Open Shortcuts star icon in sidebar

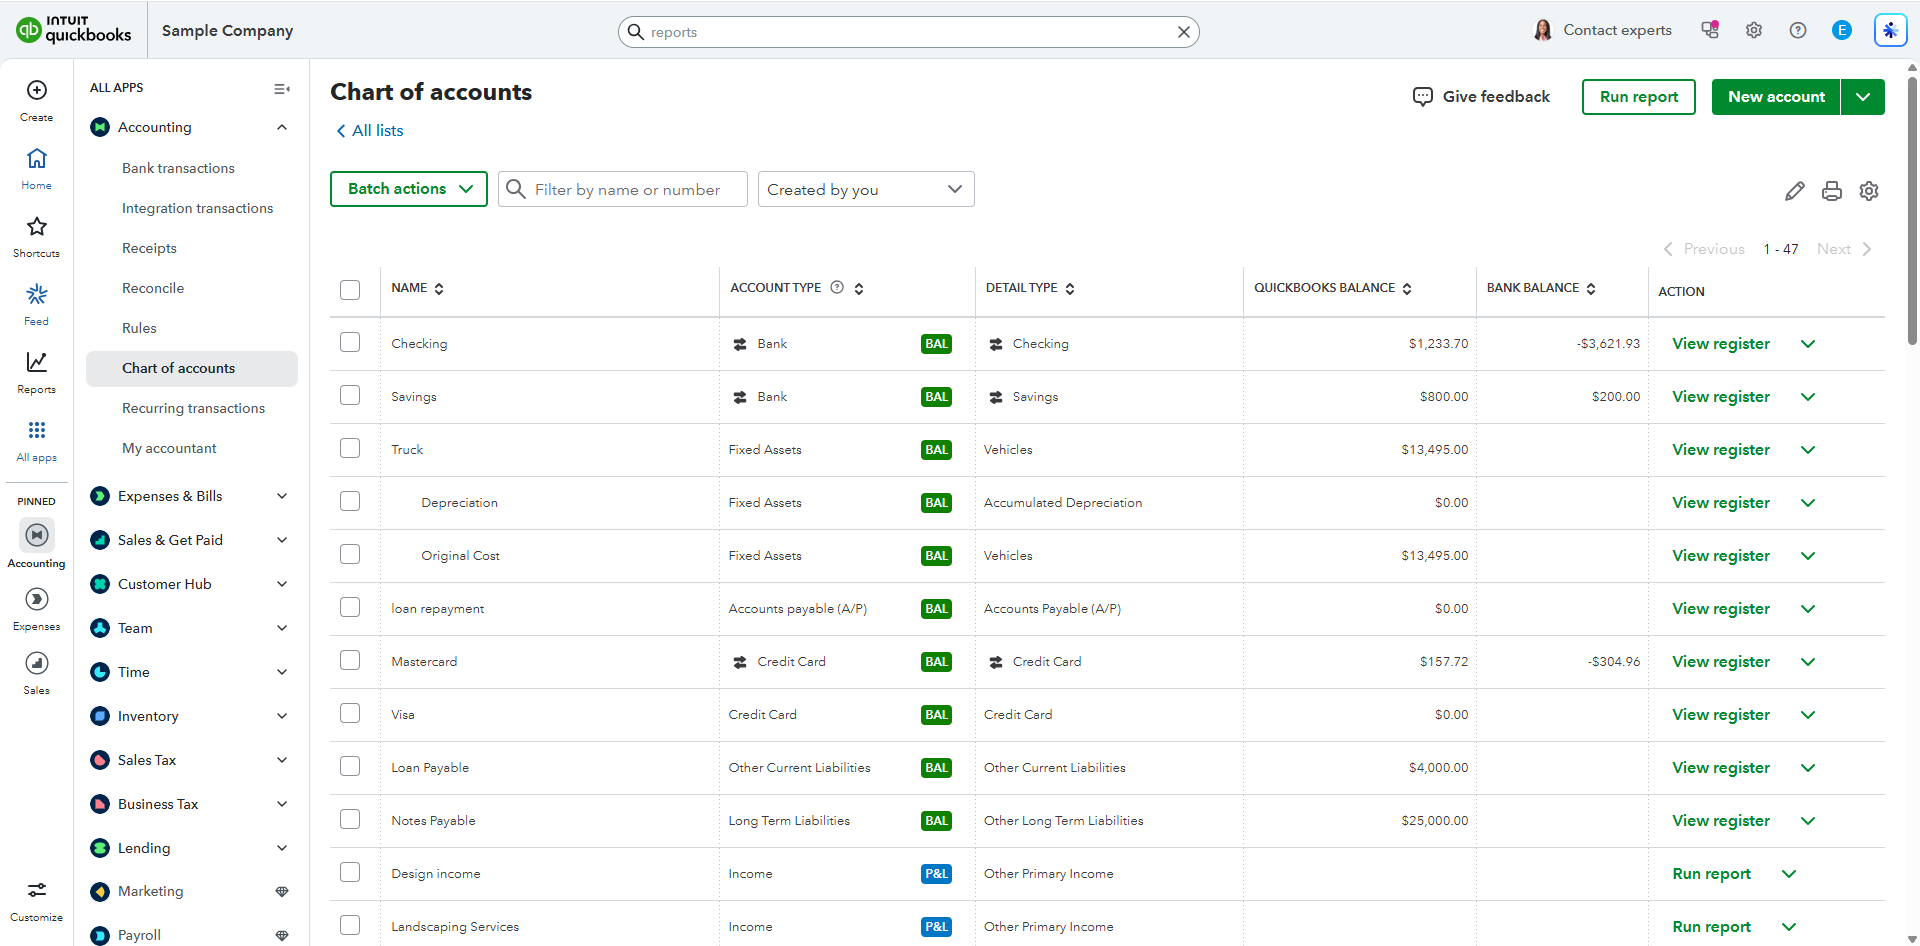pyautogui.click(x=37, y=226)
